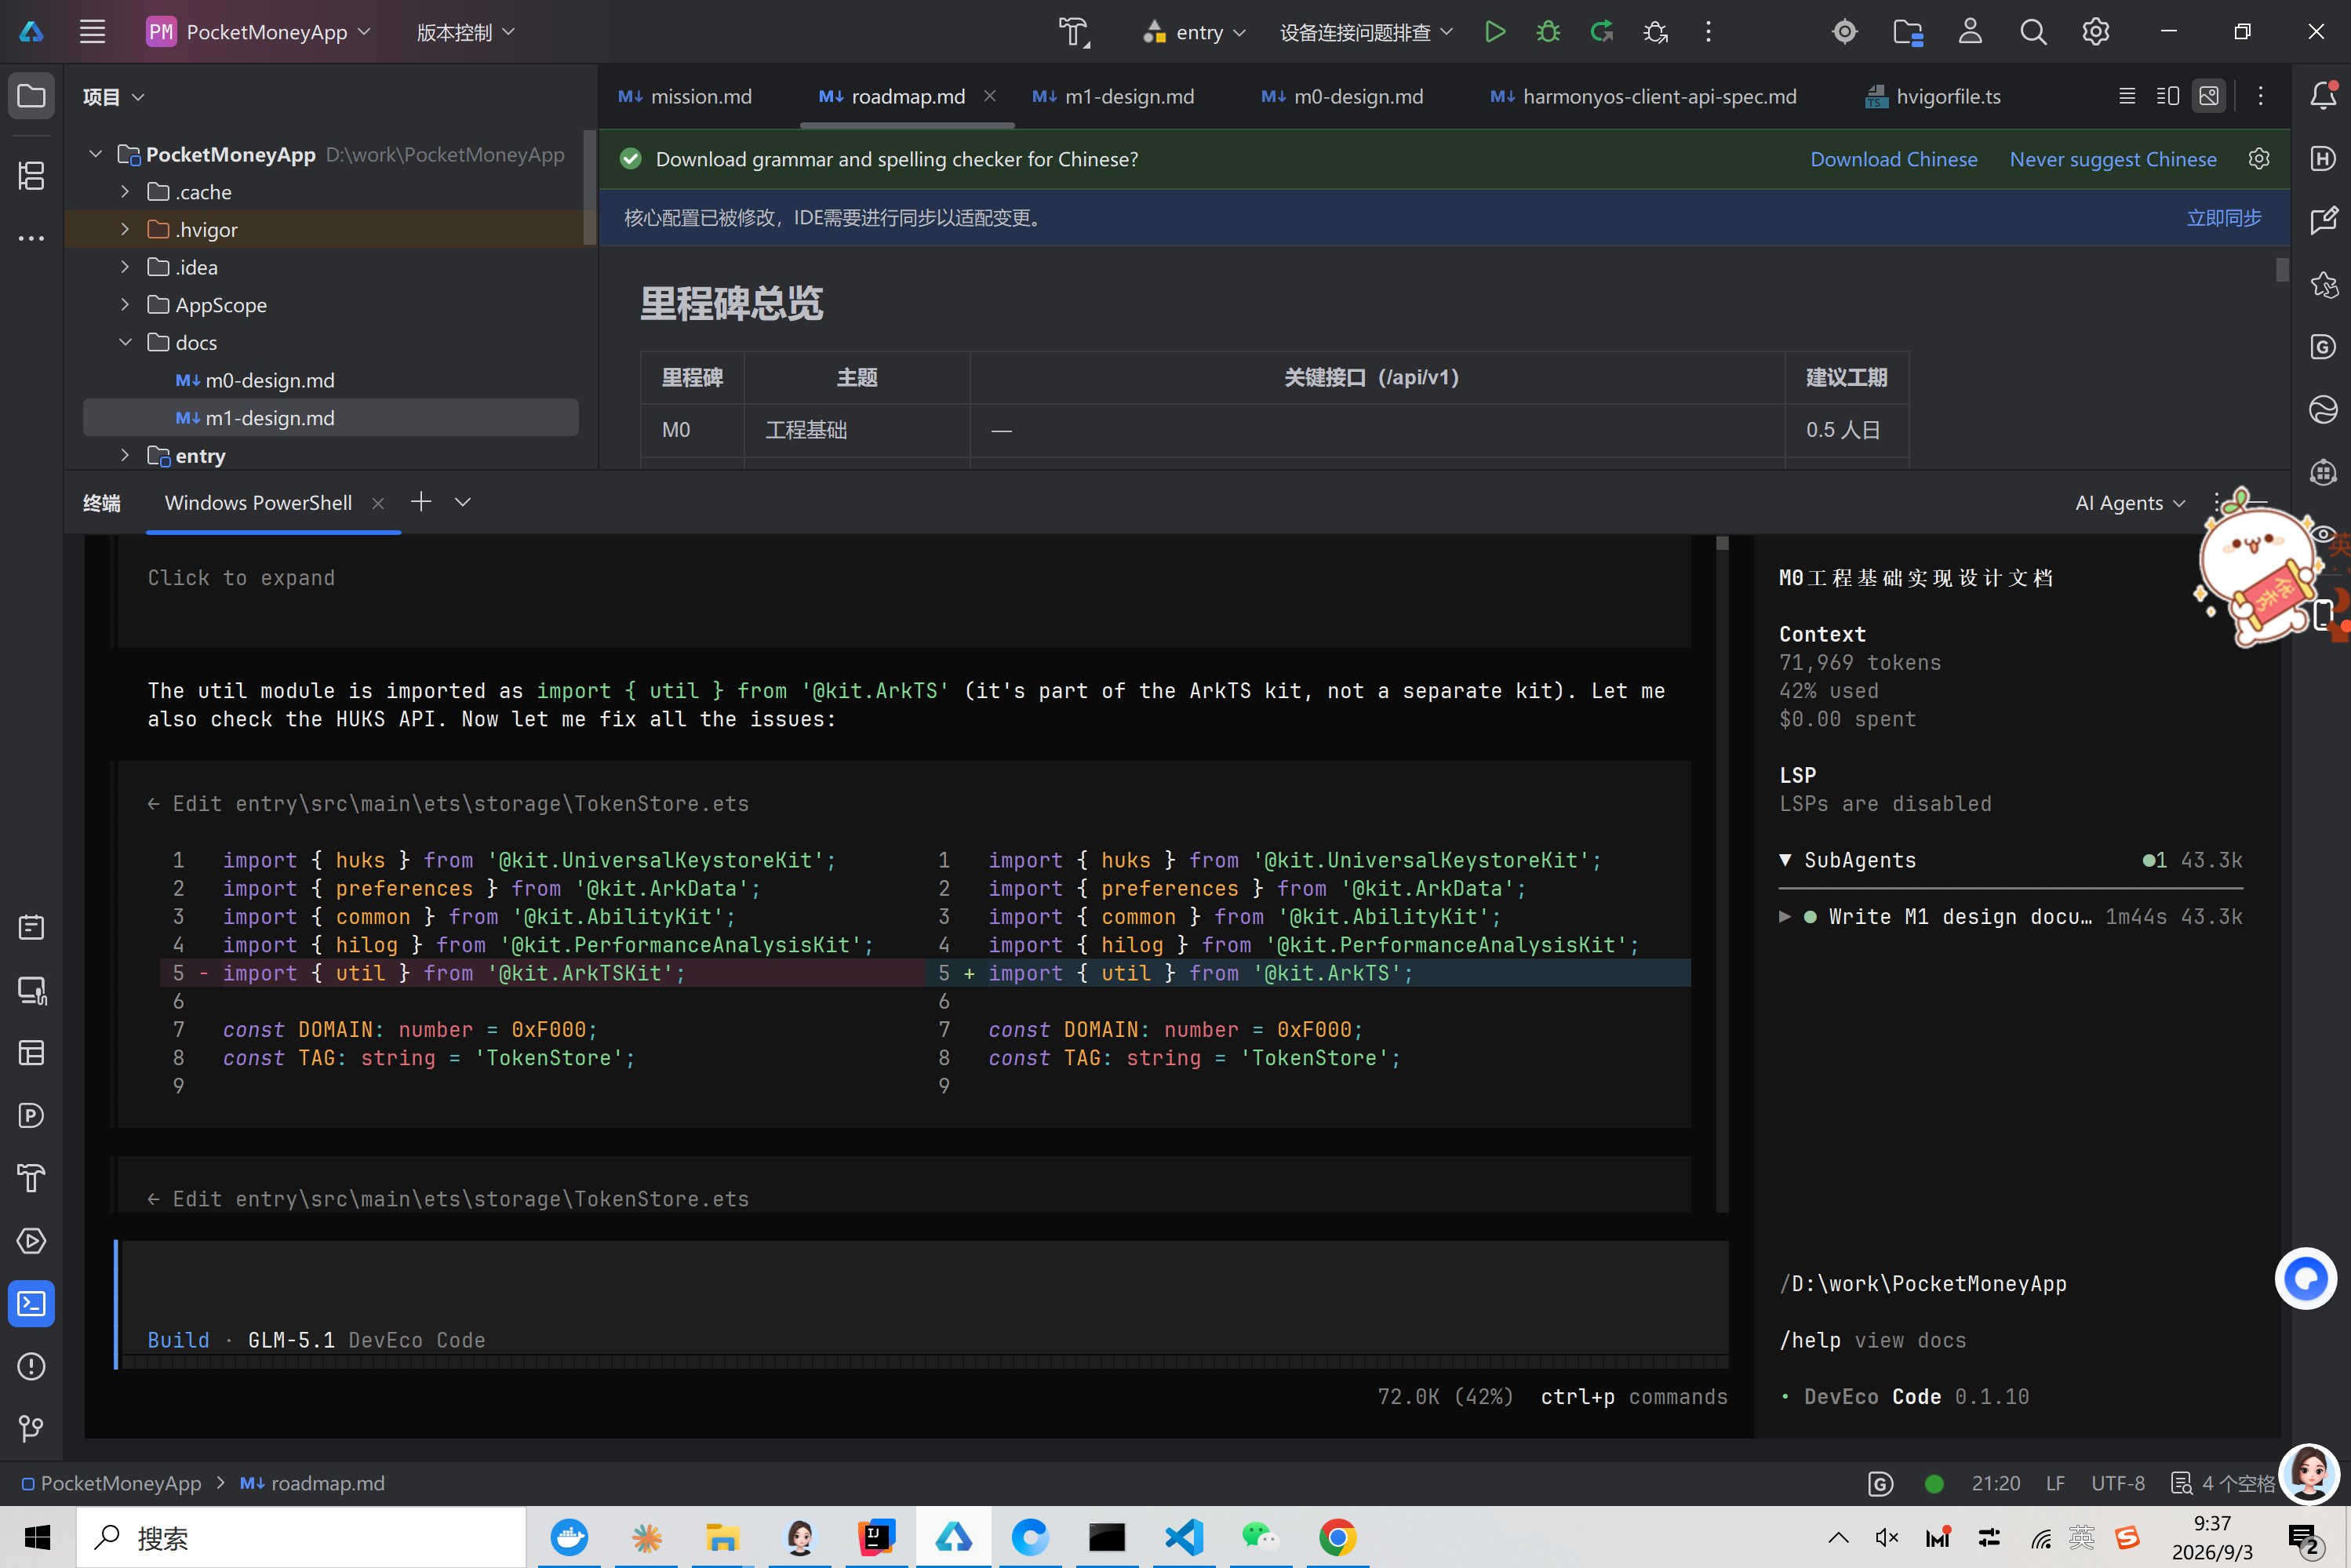Open the structure tool window icon

[x=32, y=176]
